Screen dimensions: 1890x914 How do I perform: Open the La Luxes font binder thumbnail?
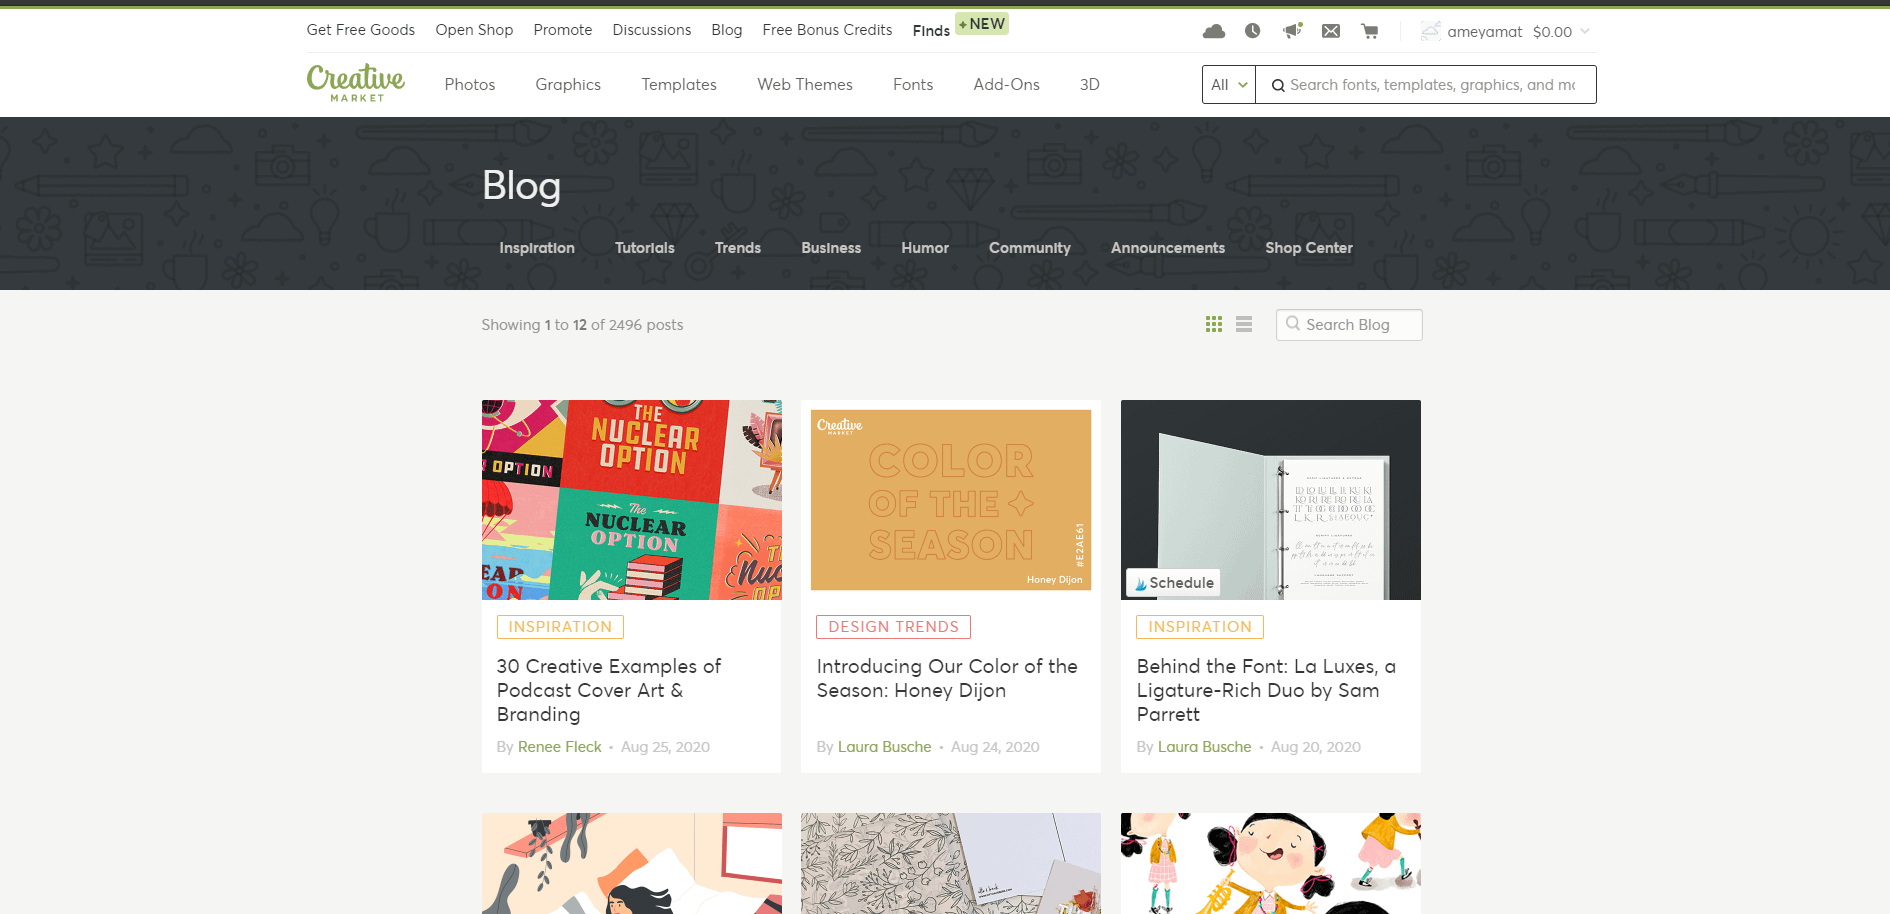(1271, 500)
